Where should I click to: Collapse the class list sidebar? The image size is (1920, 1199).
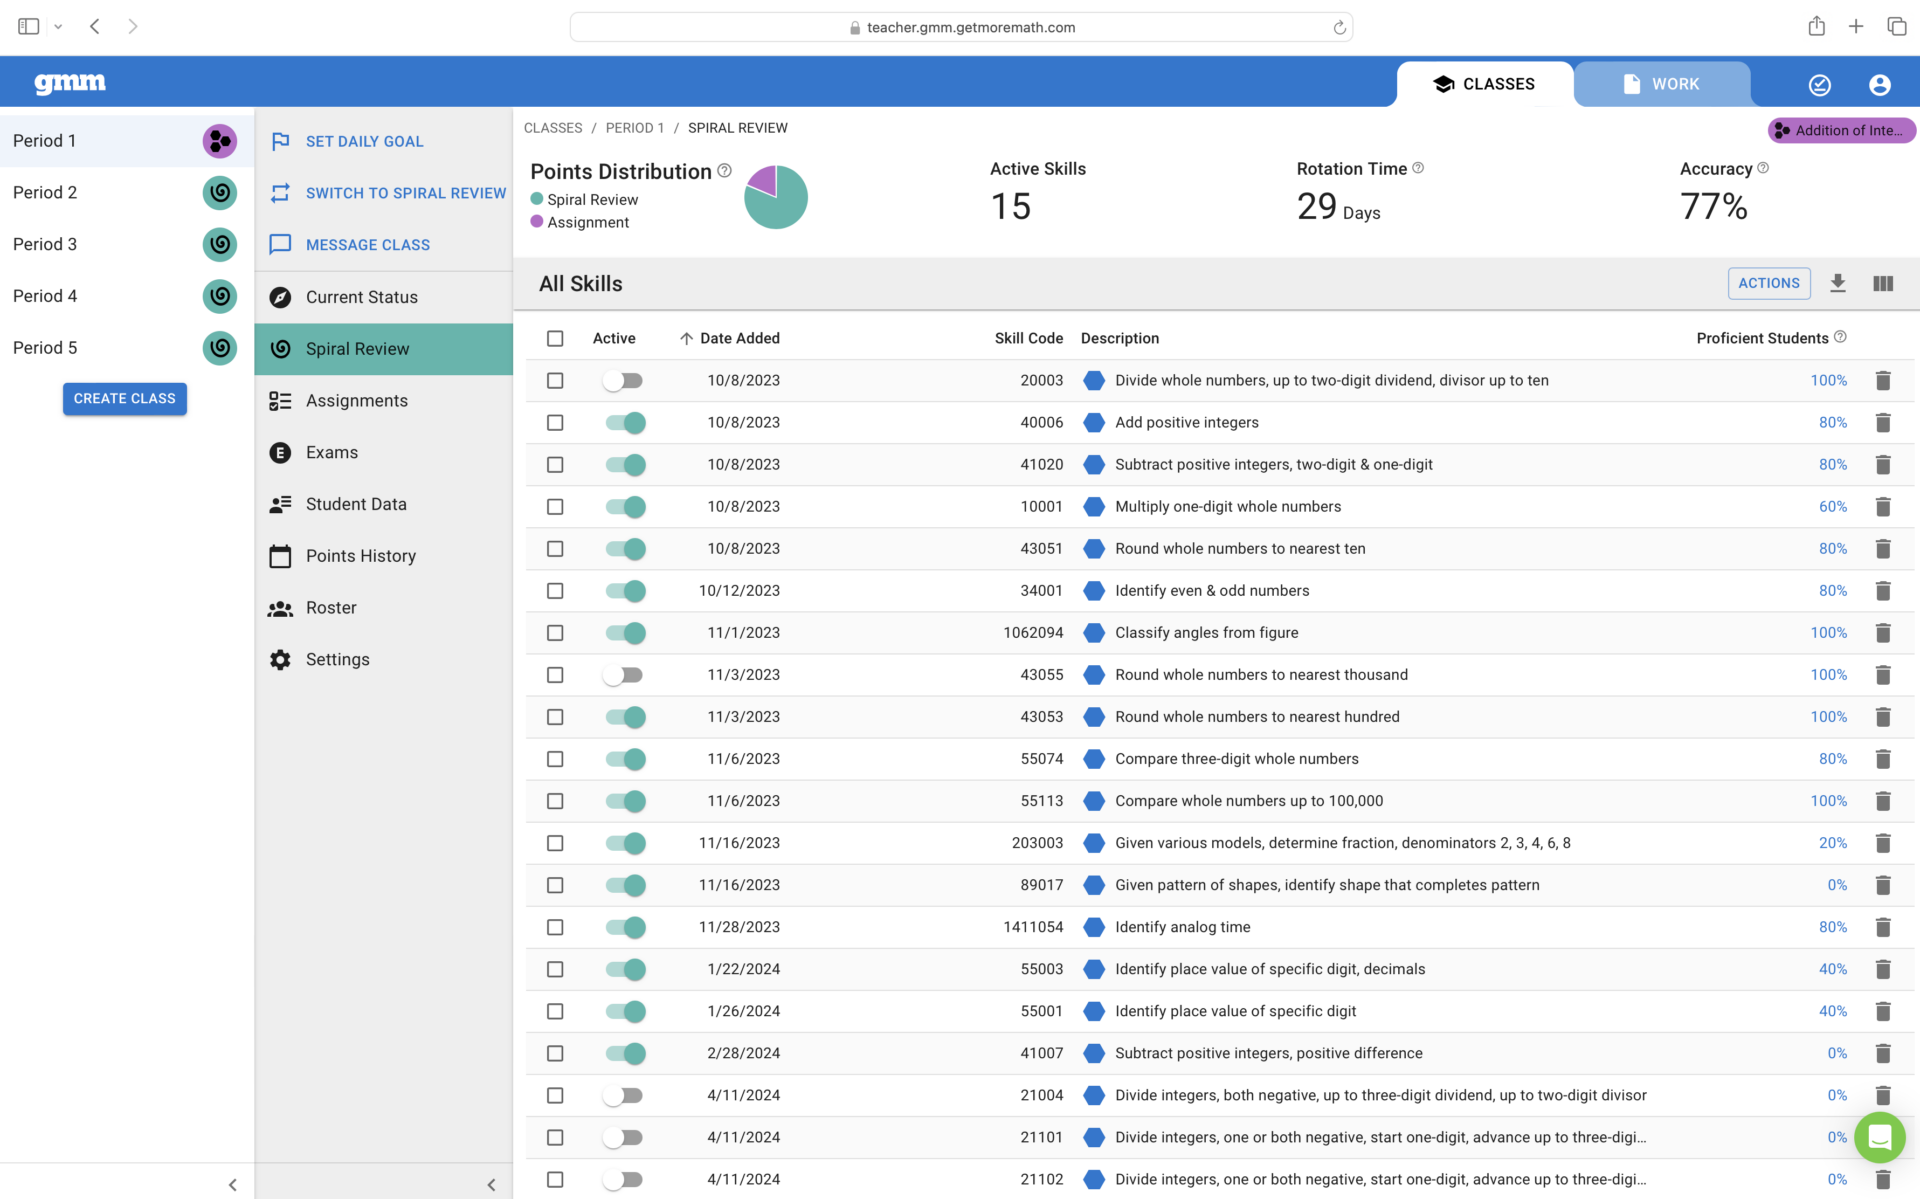[232, 1184]
